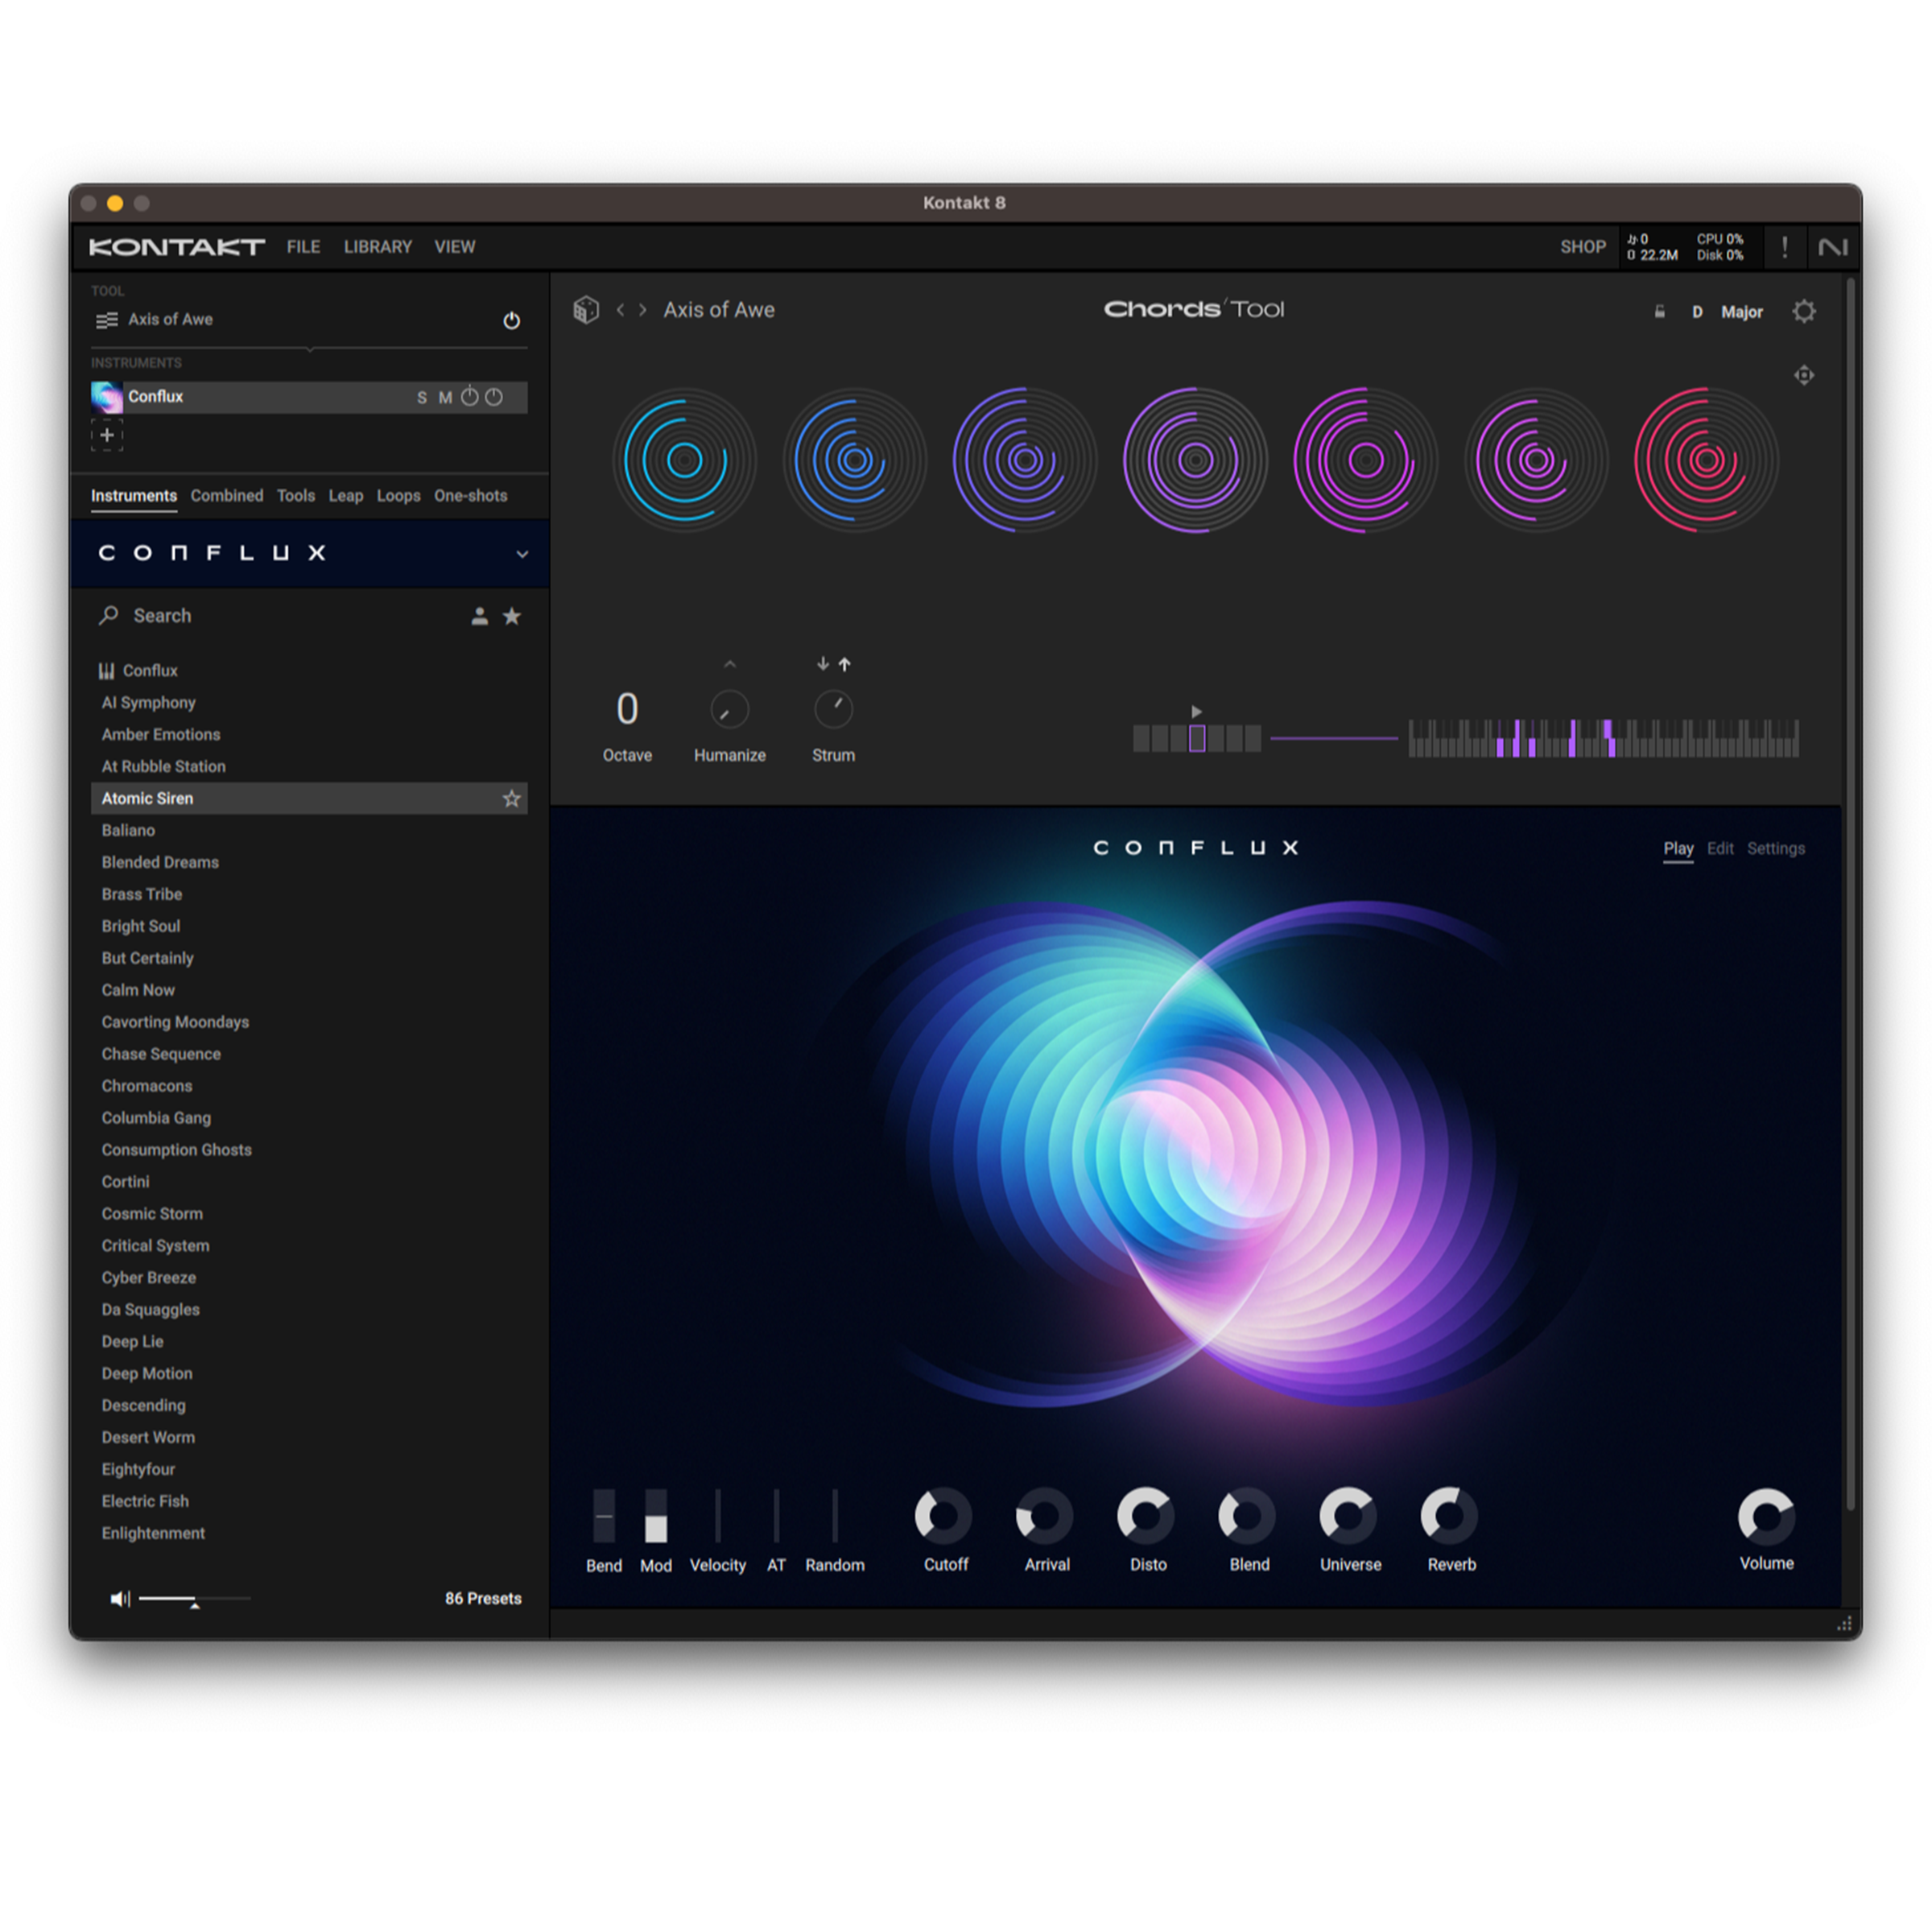Select the Cosmic Storm preset
The height and width of the screenshot is (1932, 1932).
click(x=152, y=1214)
